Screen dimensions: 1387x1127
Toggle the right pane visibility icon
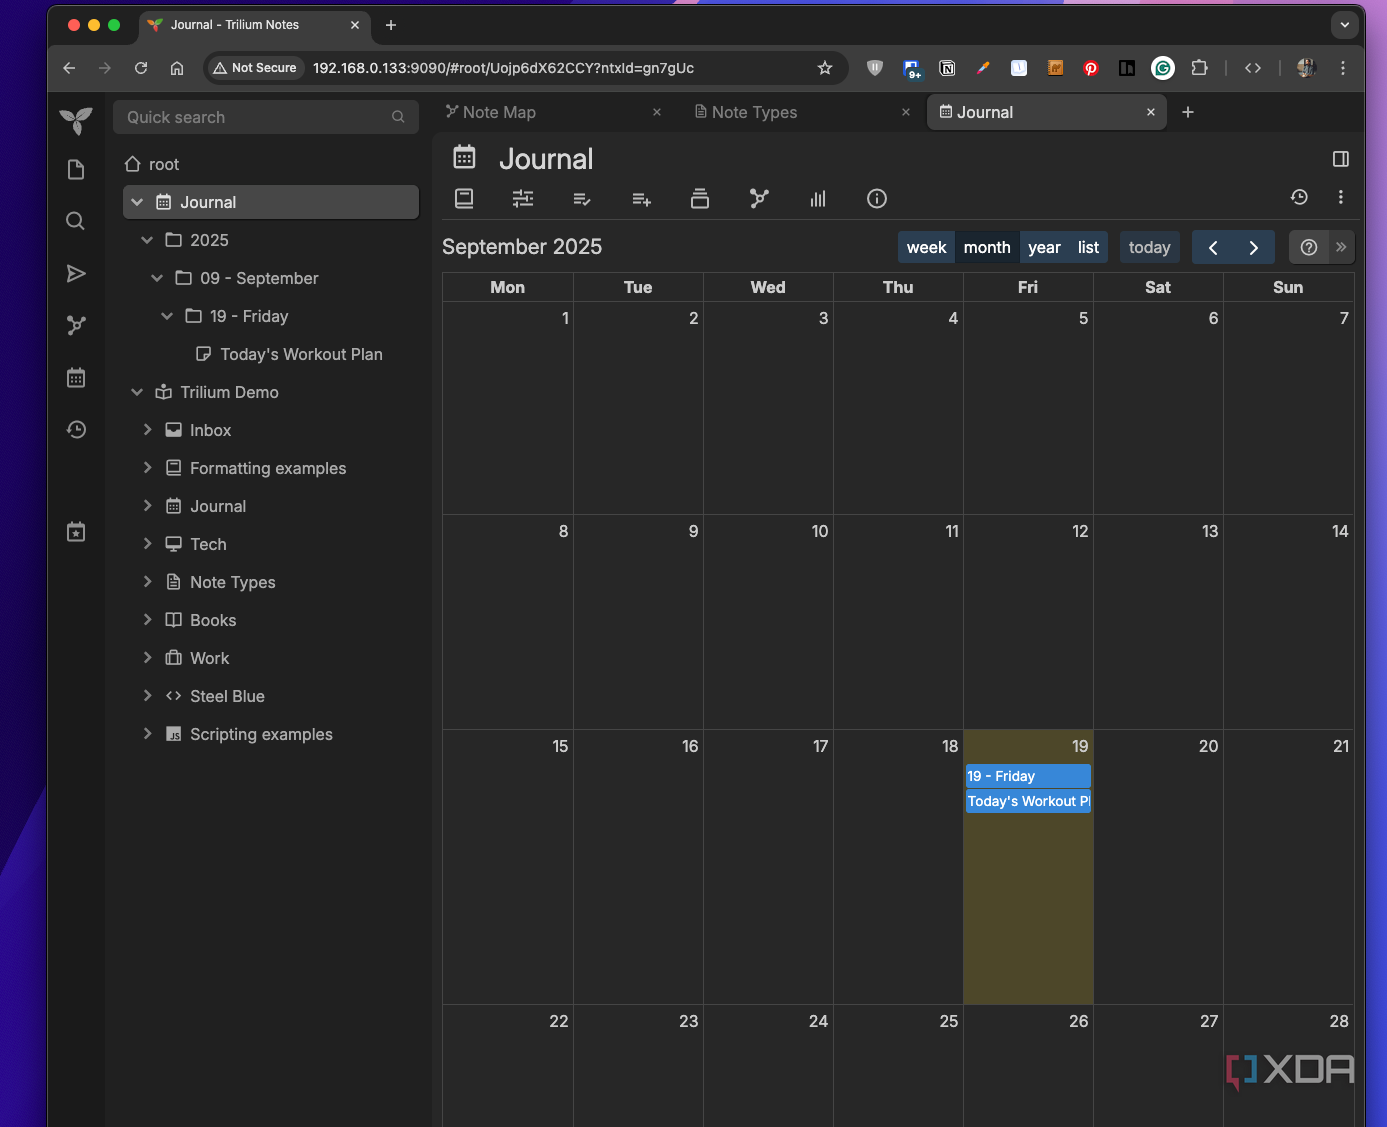pos(1341,159)
